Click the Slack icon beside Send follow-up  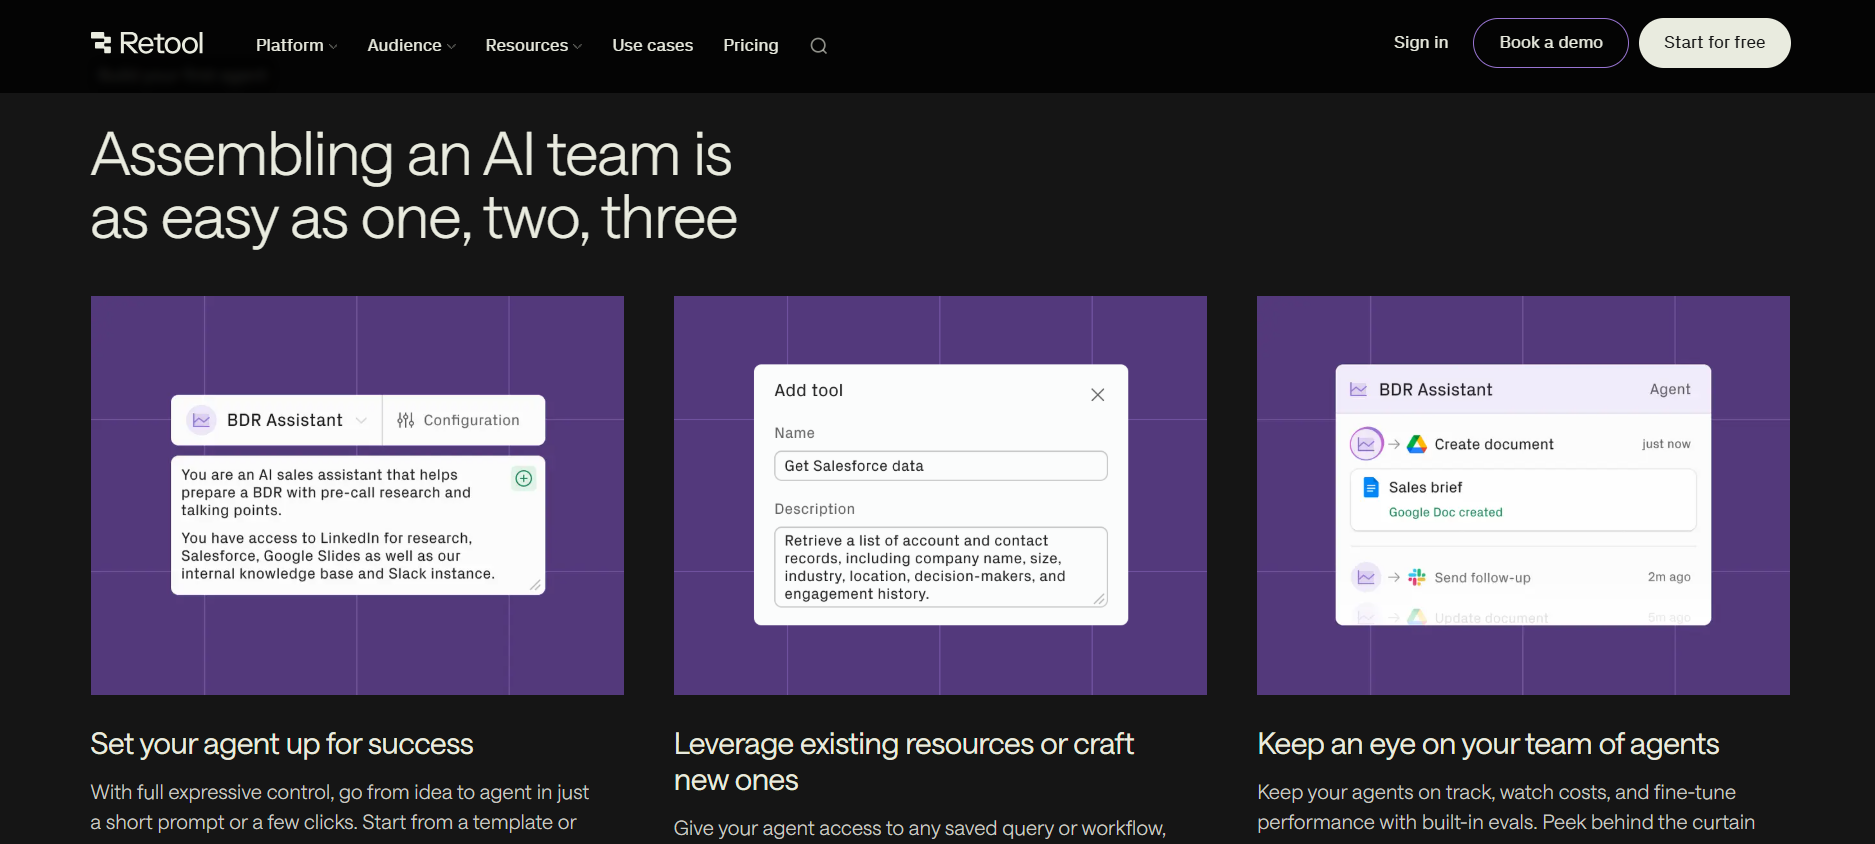click(1417, 577)
